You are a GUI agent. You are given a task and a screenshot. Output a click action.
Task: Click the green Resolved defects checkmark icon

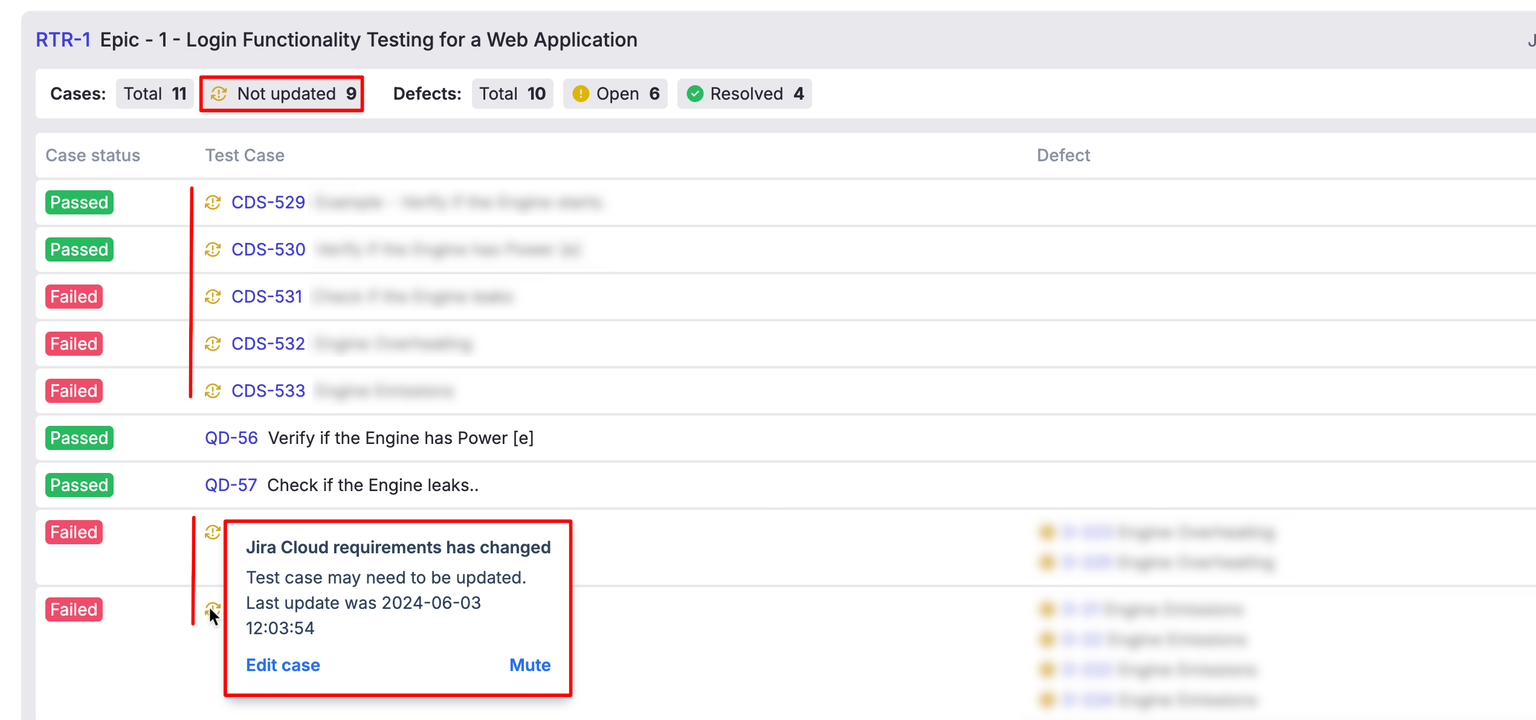tap(695, 94)
